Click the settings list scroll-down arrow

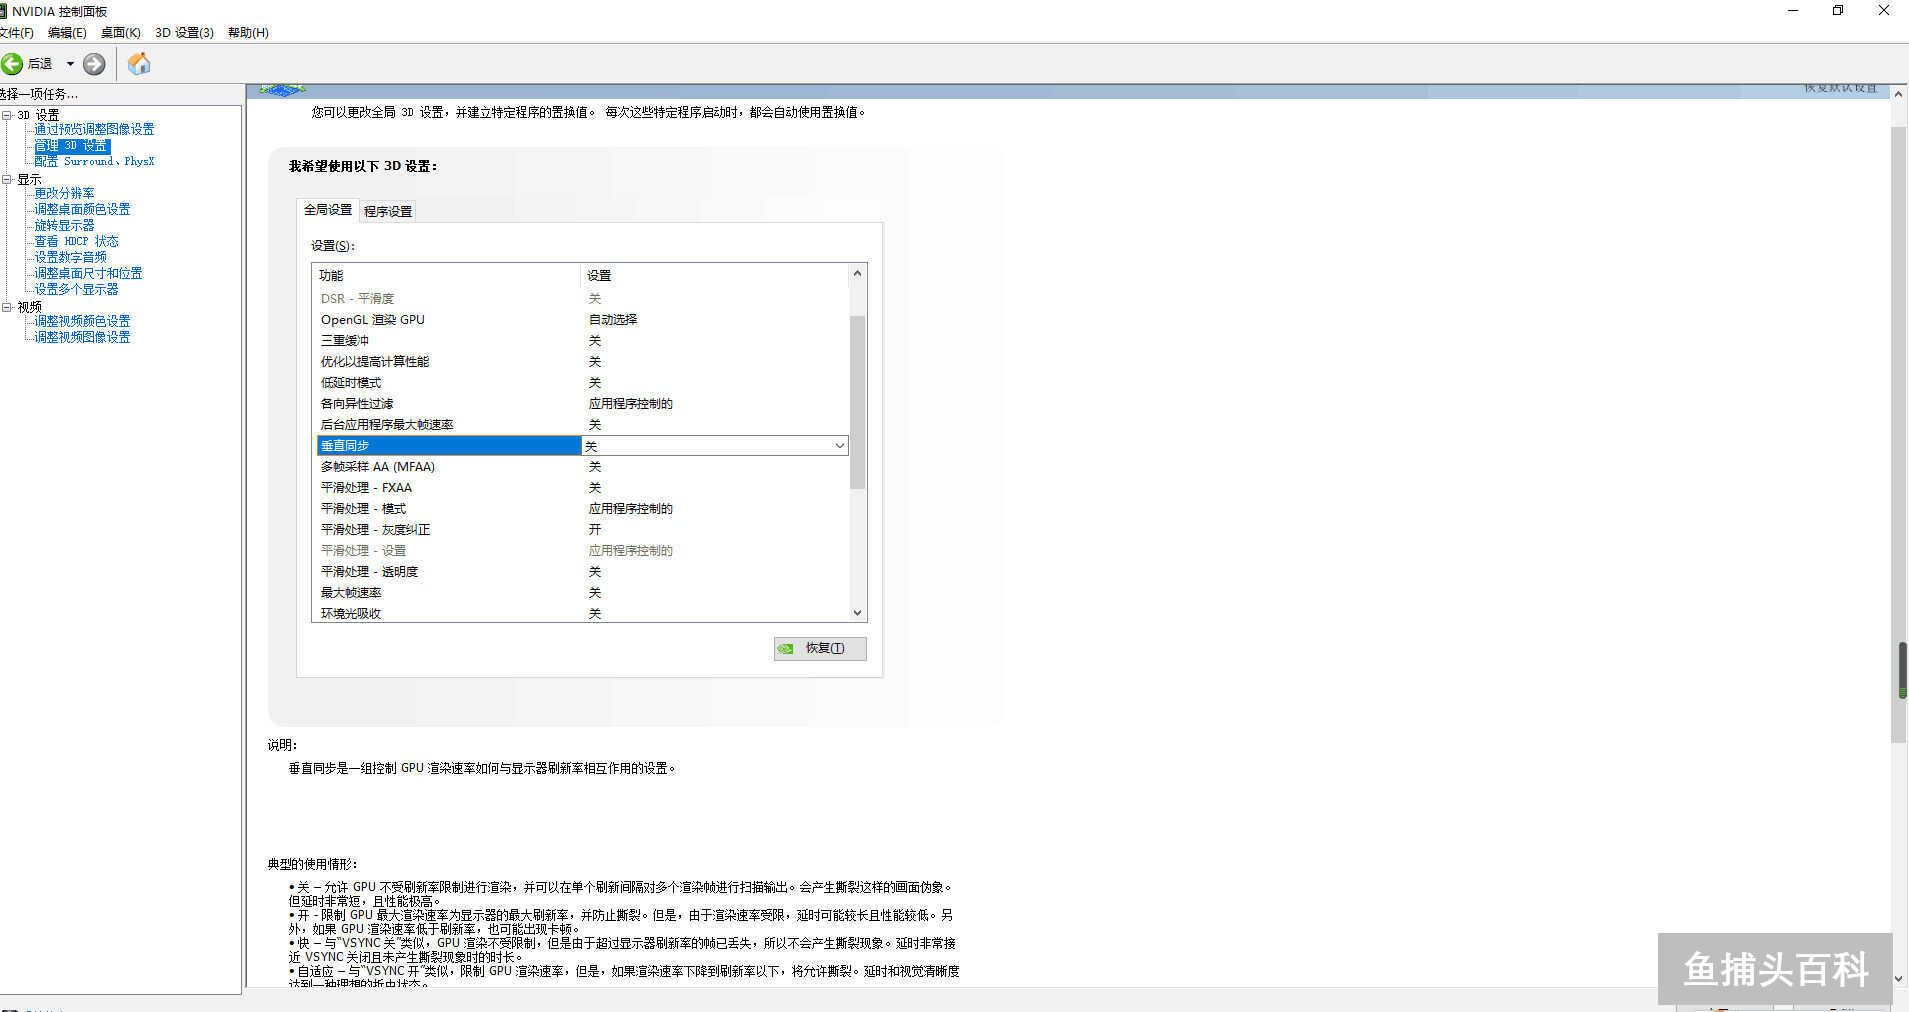pyautogui.click(x=857, y=612)
